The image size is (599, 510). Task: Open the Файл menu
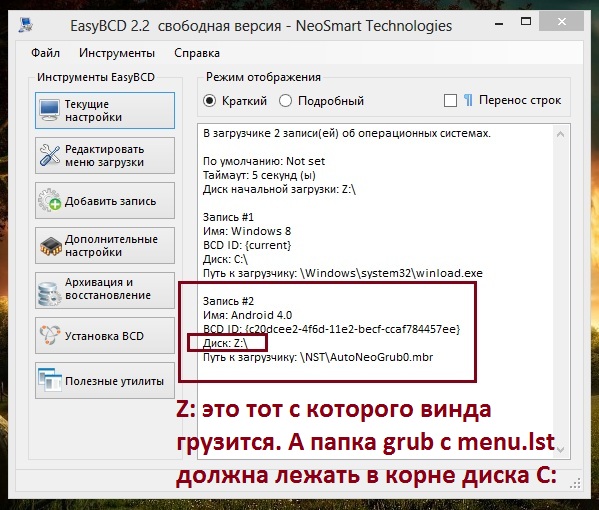(x=45, y=53)
